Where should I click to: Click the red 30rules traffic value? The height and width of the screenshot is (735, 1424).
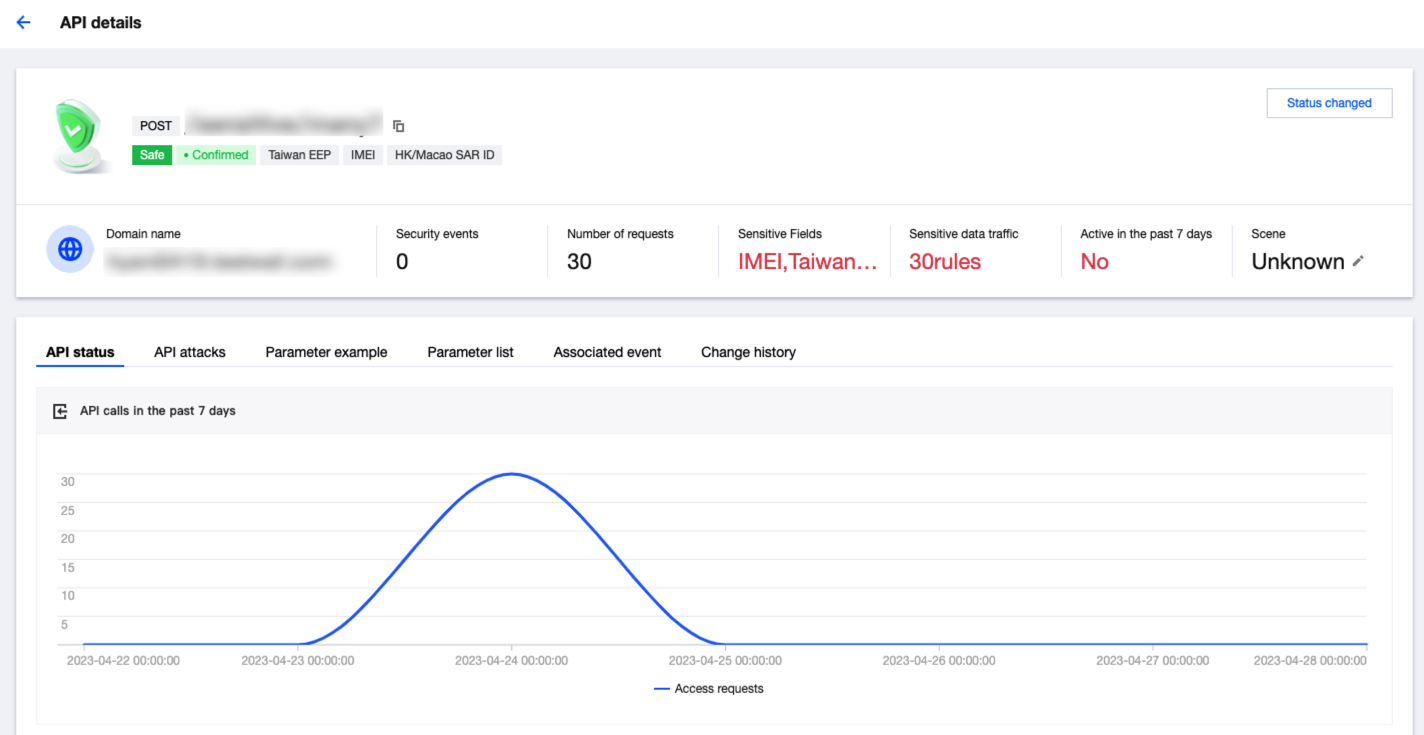[945, 262]
